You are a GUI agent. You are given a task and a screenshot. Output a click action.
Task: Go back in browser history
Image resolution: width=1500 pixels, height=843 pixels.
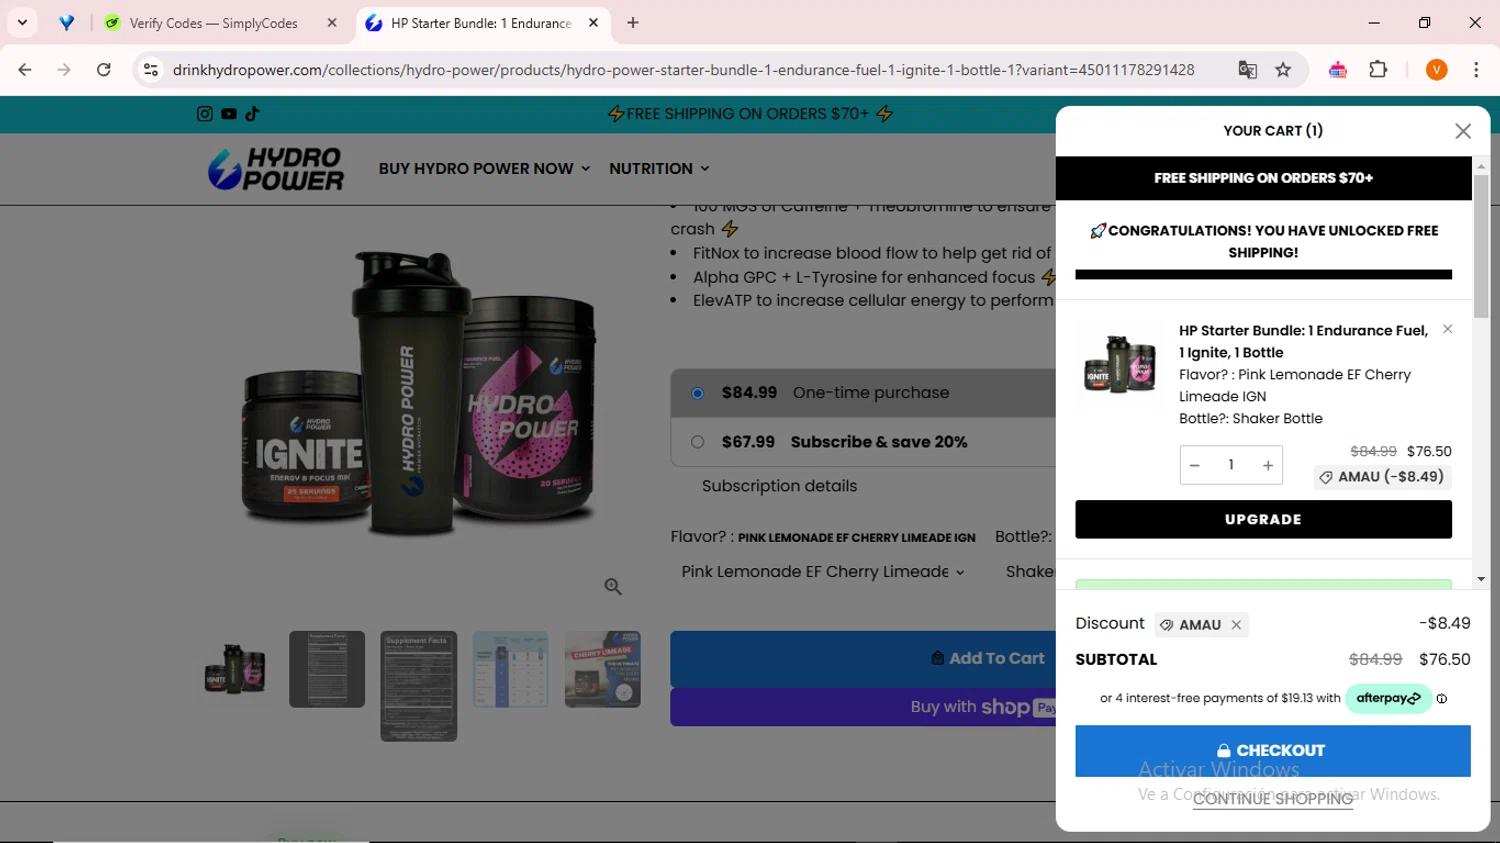25,70
